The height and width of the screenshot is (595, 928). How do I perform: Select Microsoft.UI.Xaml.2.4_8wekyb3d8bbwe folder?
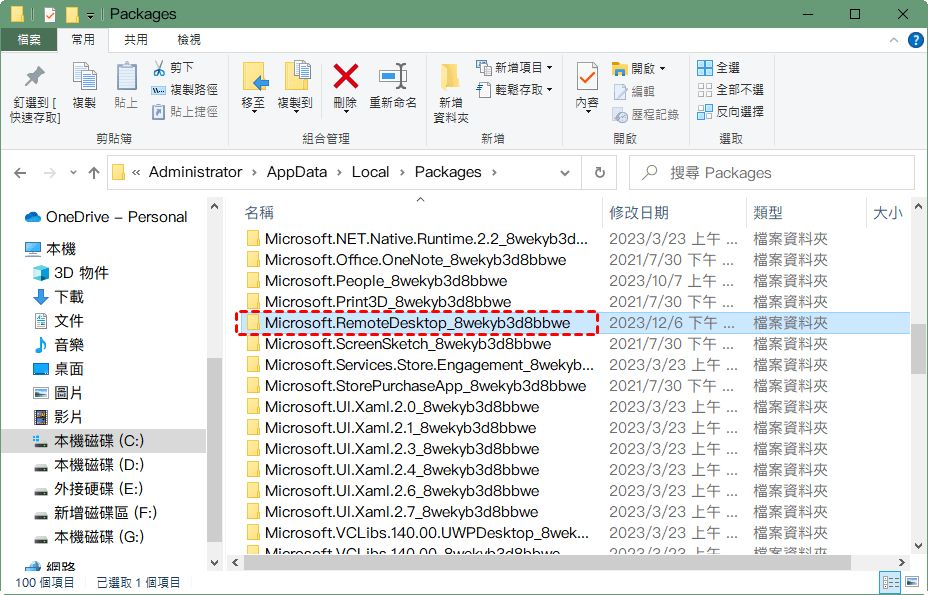(402, 470)
